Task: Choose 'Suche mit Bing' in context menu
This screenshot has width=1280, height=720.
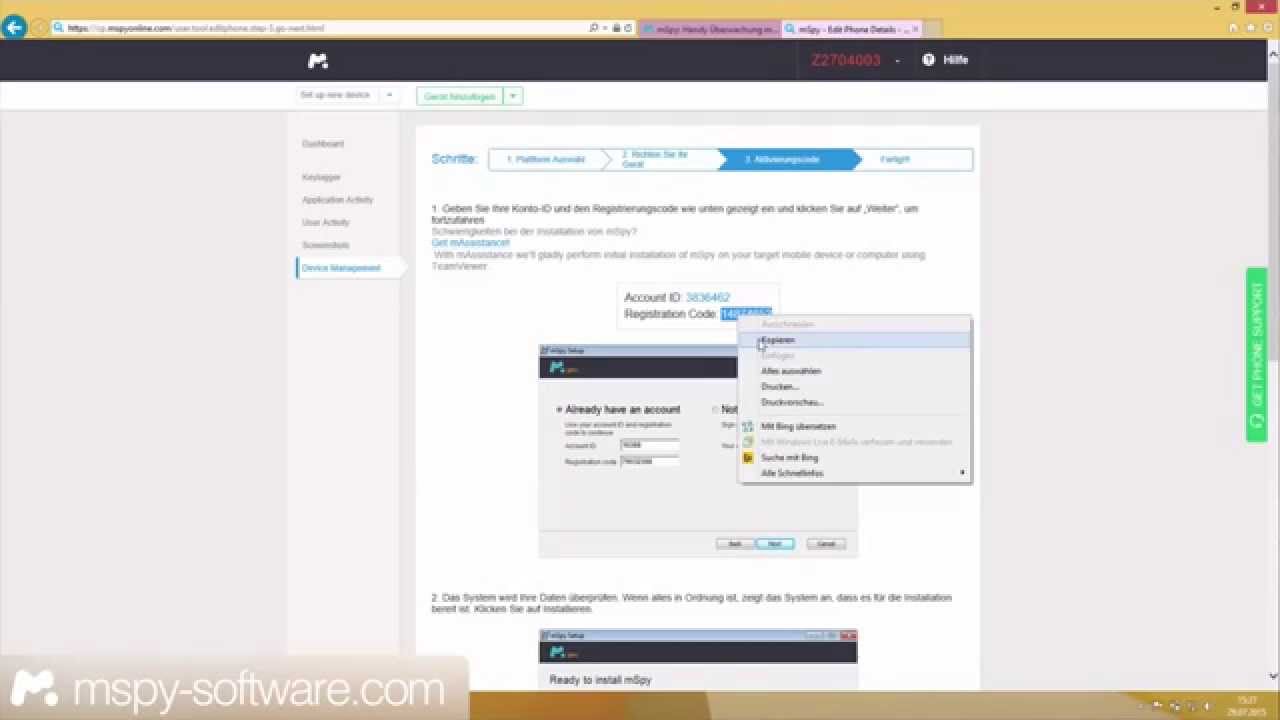Action: pos(854,457)
